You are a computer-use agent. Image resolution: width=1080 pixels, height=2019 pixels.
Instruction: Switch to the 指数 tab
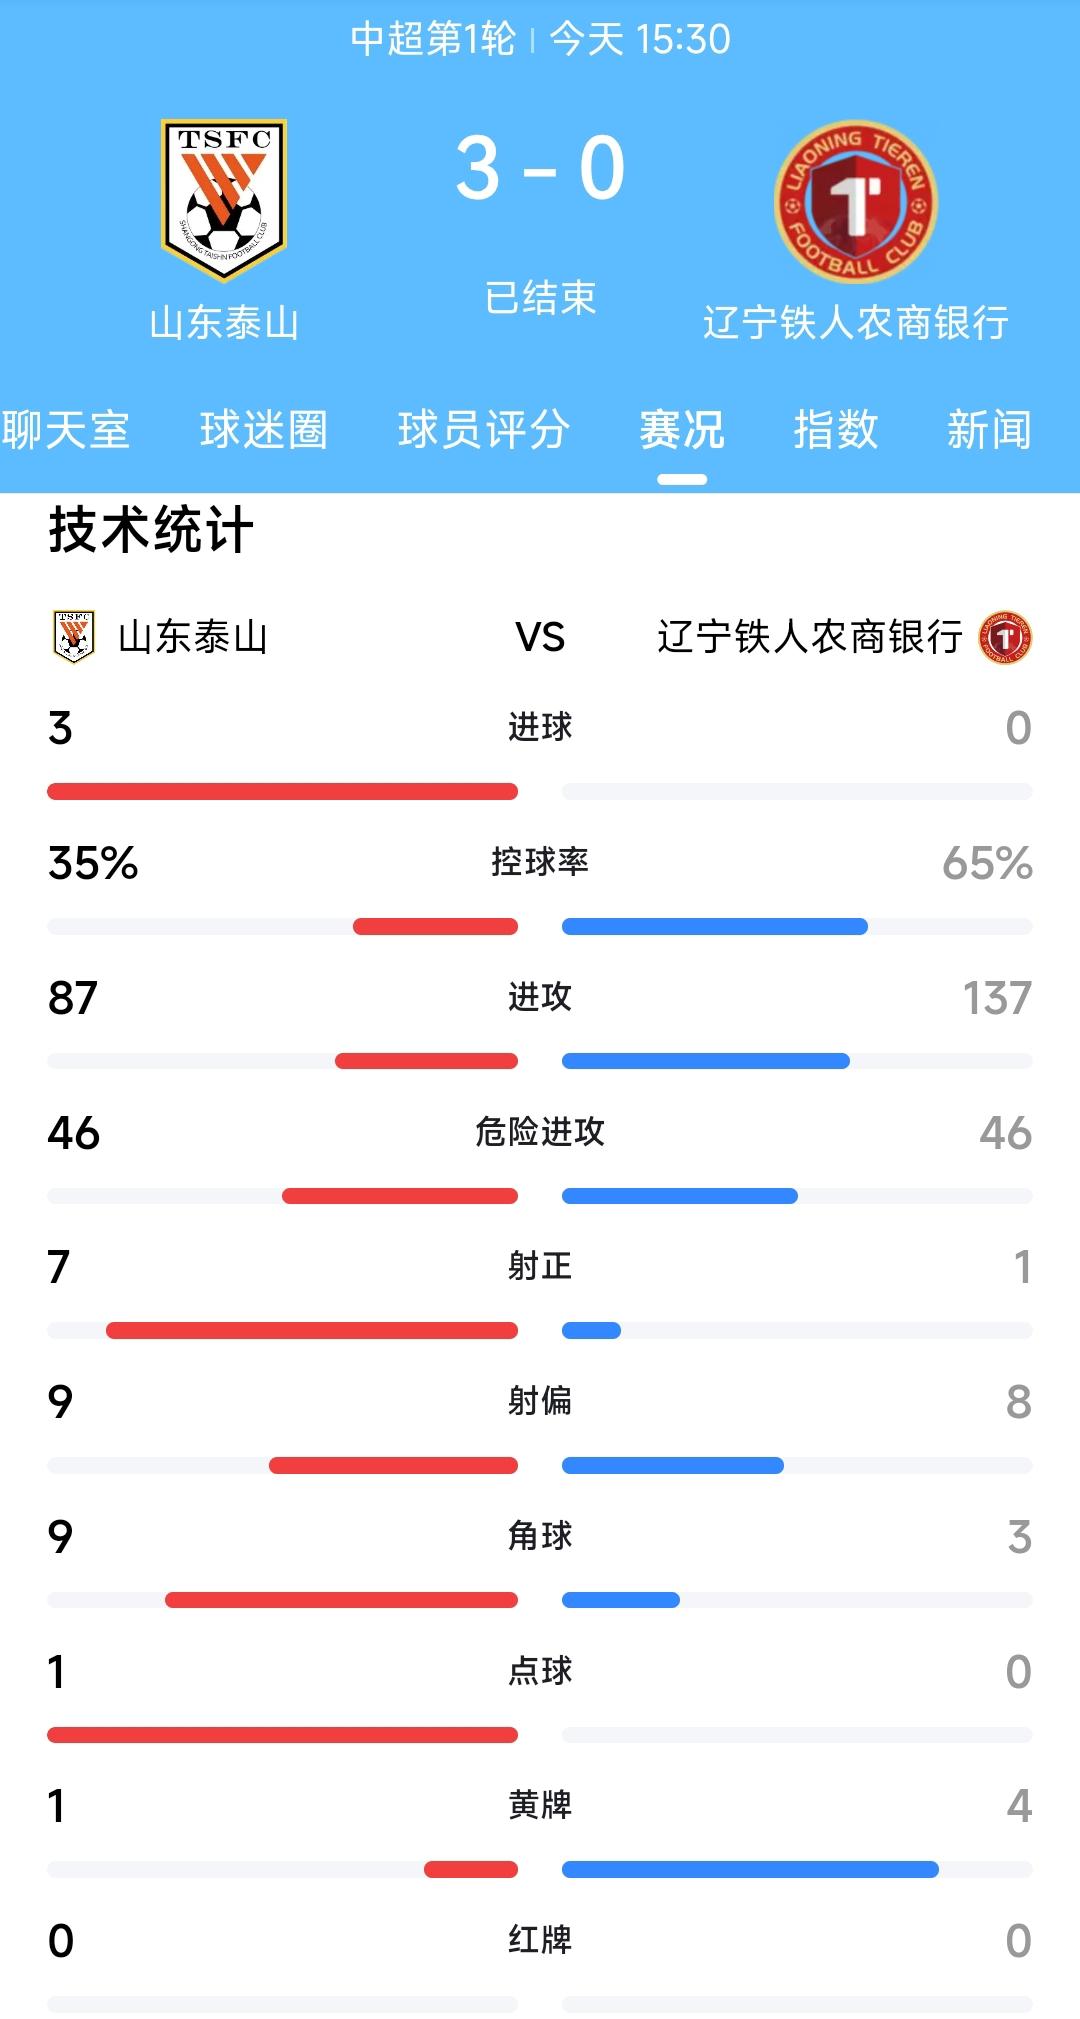838,430
